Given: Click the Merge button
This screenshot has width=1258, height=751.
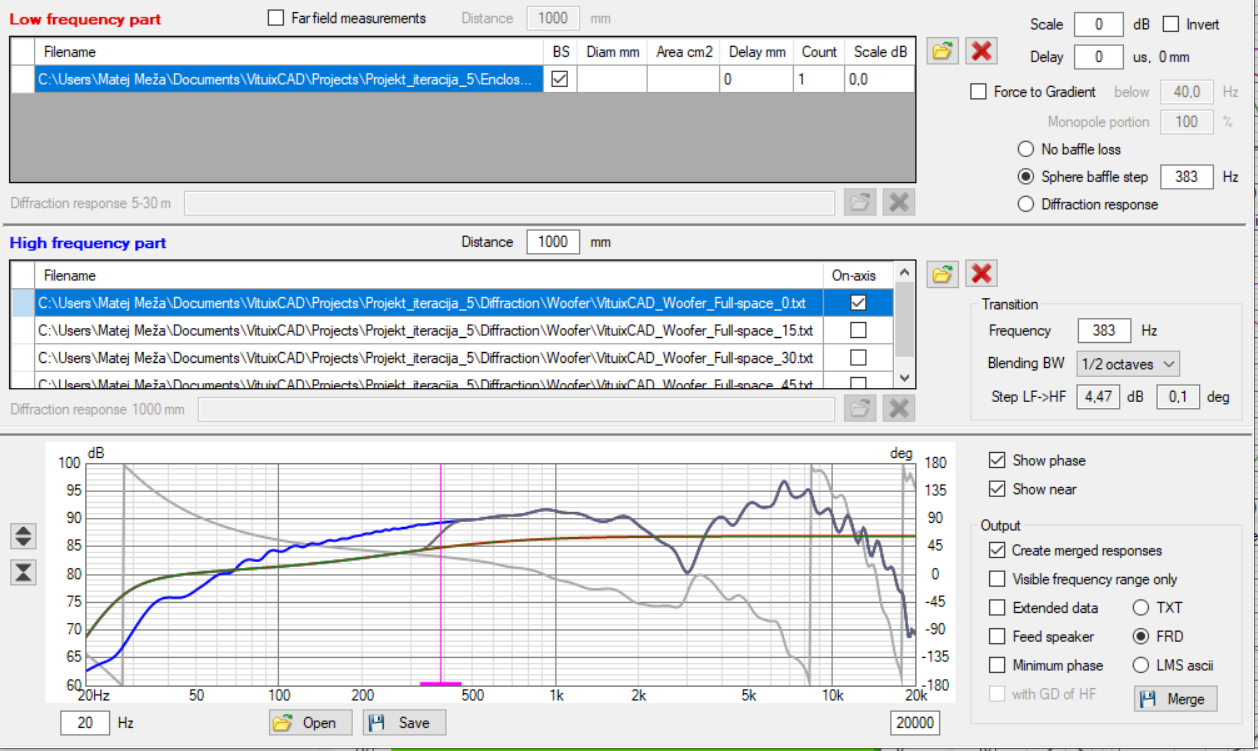Looking at the screenshot, I should point(1175,699).
